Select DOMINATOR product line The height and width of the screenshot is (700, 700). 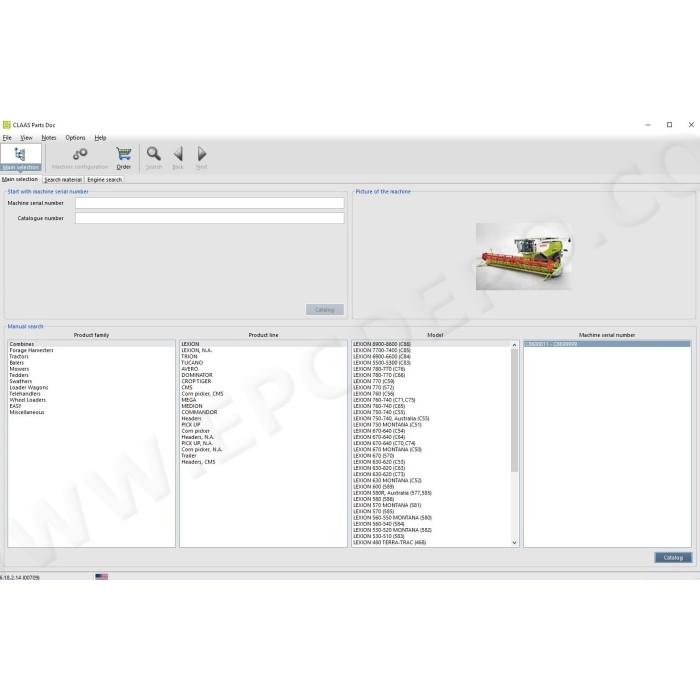[x=263, y=375]
